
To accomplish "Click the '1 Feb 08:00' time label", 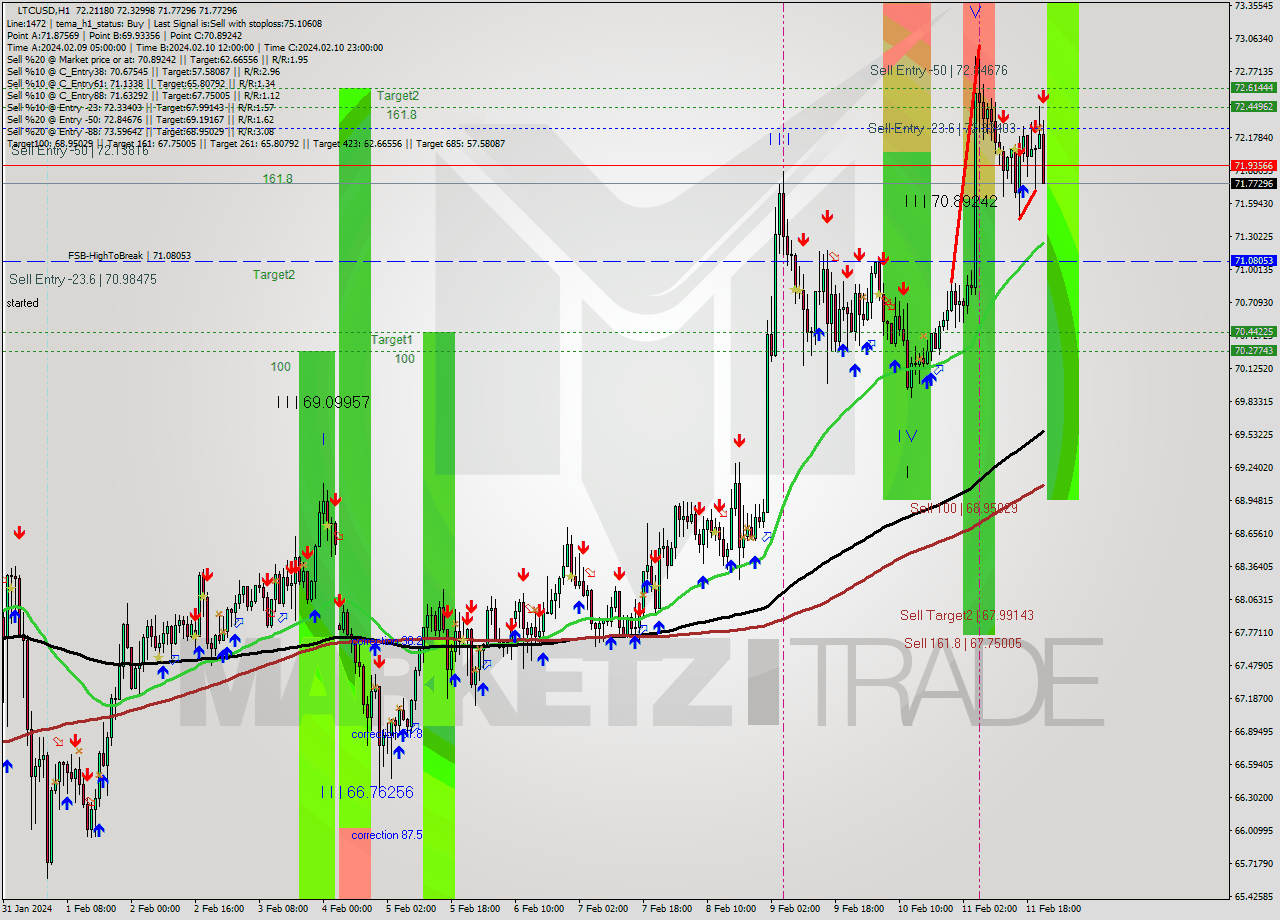I will pyautogui.click(x=91, y=910).
